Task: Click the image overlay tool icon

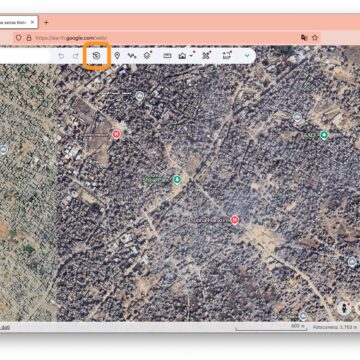Action: [182, 56]
